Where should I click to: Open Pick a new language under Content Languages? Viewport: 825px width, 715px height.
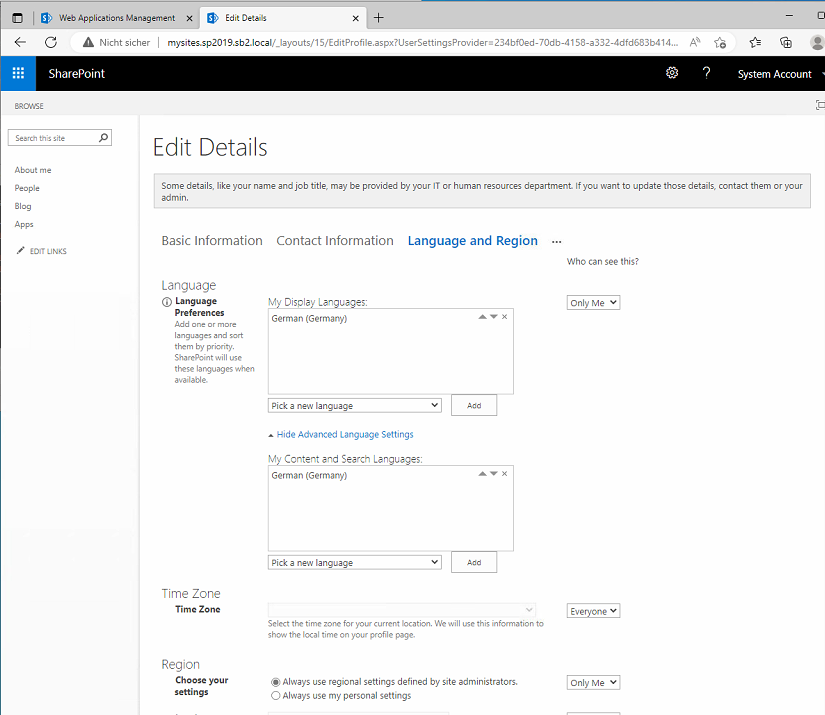[x=355, y=562]
